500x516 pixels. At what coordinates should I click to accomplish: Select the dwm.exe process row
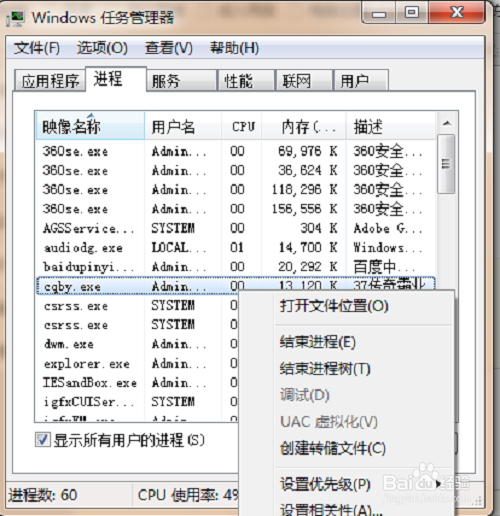click(137, 344)
